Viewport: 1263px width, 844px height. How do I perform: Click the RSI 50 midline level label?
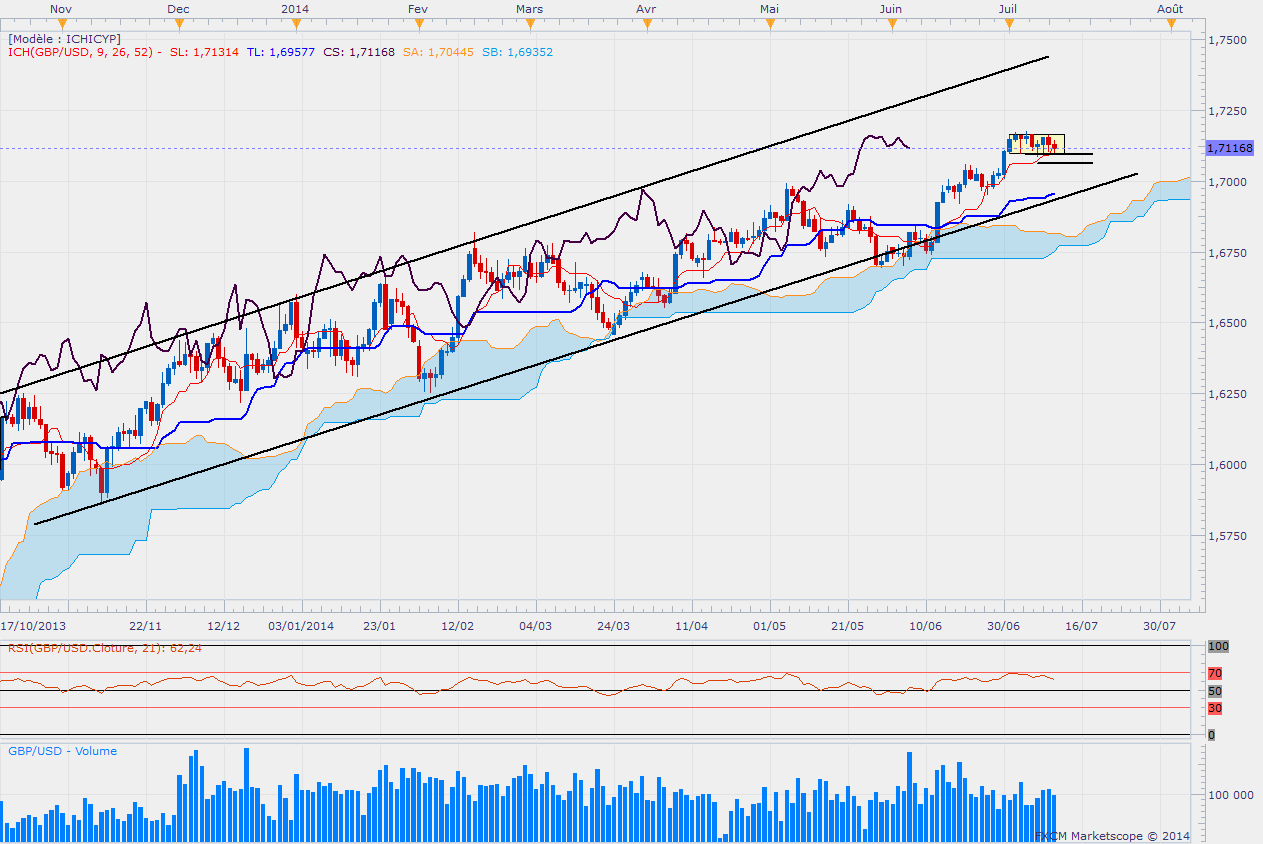click(x=1213, y=691)
